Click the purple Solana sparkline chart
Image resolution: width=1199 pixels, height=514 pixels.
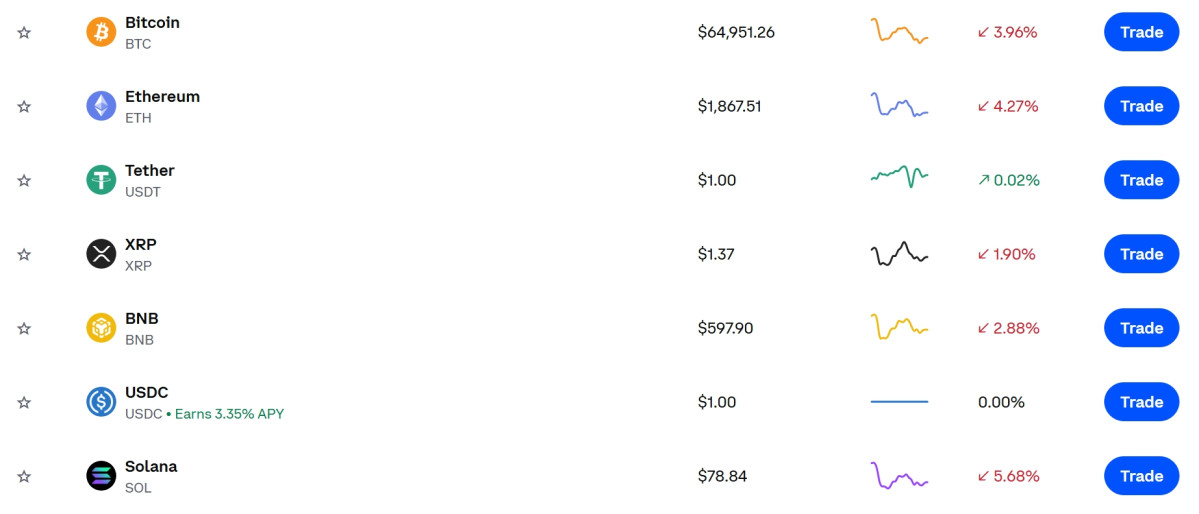899,476
